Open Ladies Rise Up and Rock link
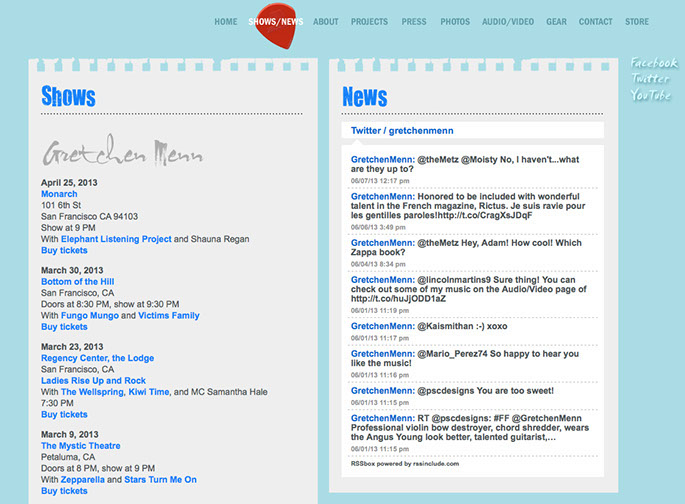The height and width of the screenshot is (504, 685). pyautogui.click(x=93, y=380)
